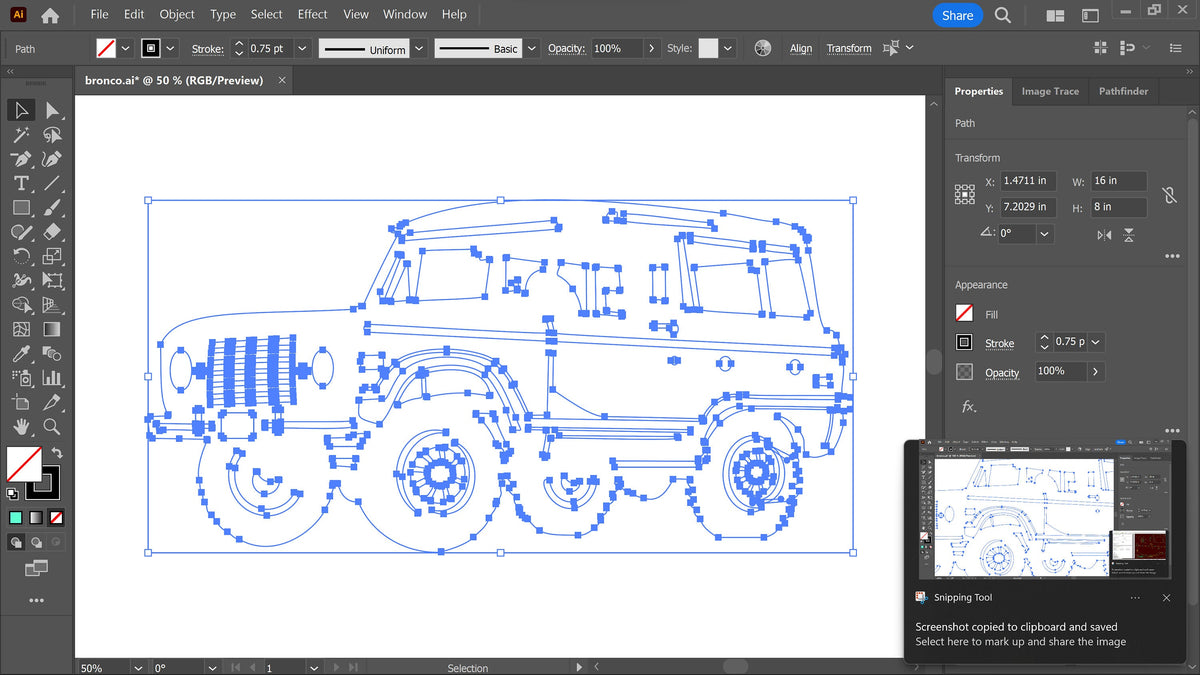1200x675 pixels.
Task: Select the Zoom tool
Action: click(x=52, y=427)
